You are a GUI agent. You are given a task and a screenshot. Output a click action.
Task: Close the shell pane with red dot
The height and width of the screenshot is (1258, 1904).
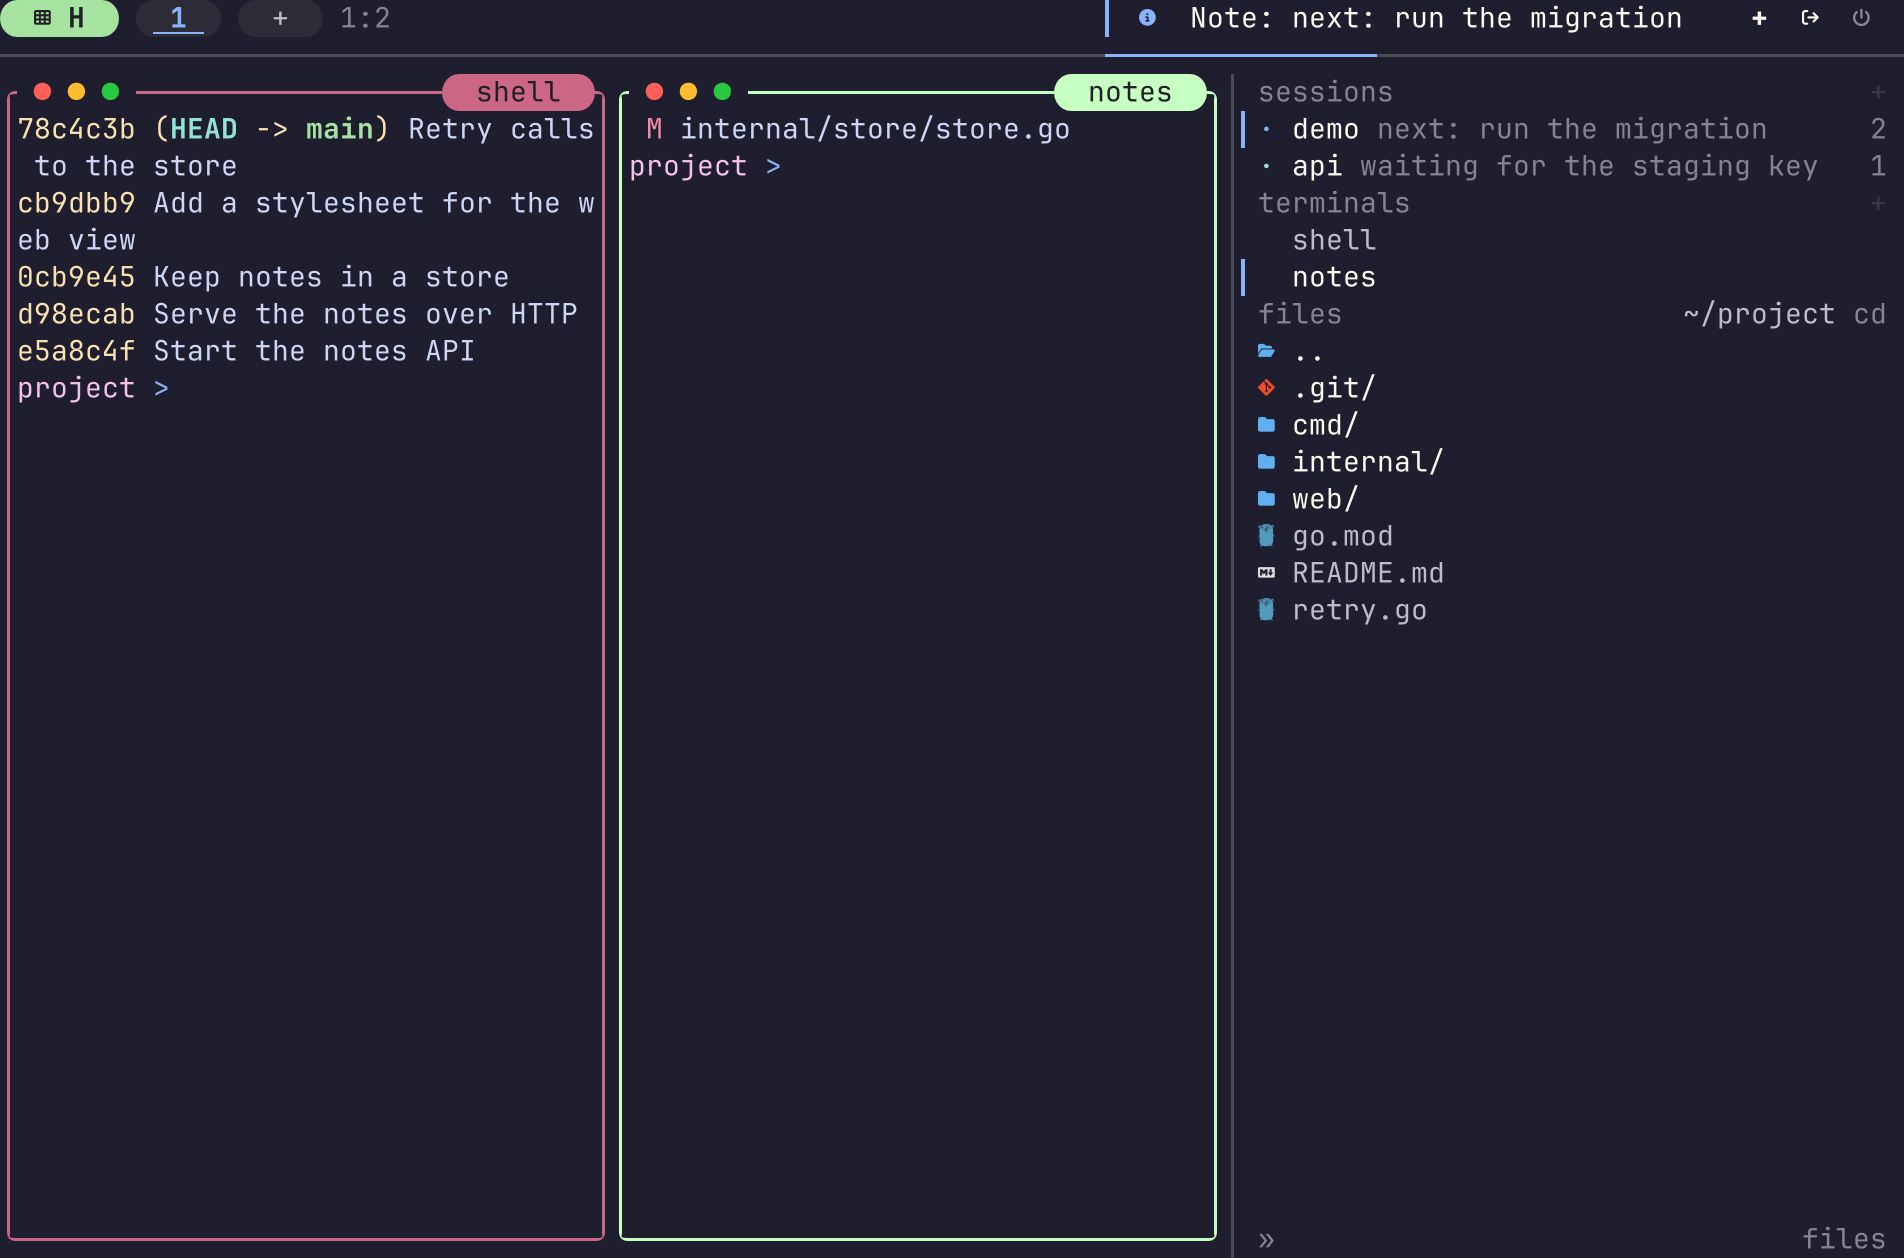click(x=42, y=91)
